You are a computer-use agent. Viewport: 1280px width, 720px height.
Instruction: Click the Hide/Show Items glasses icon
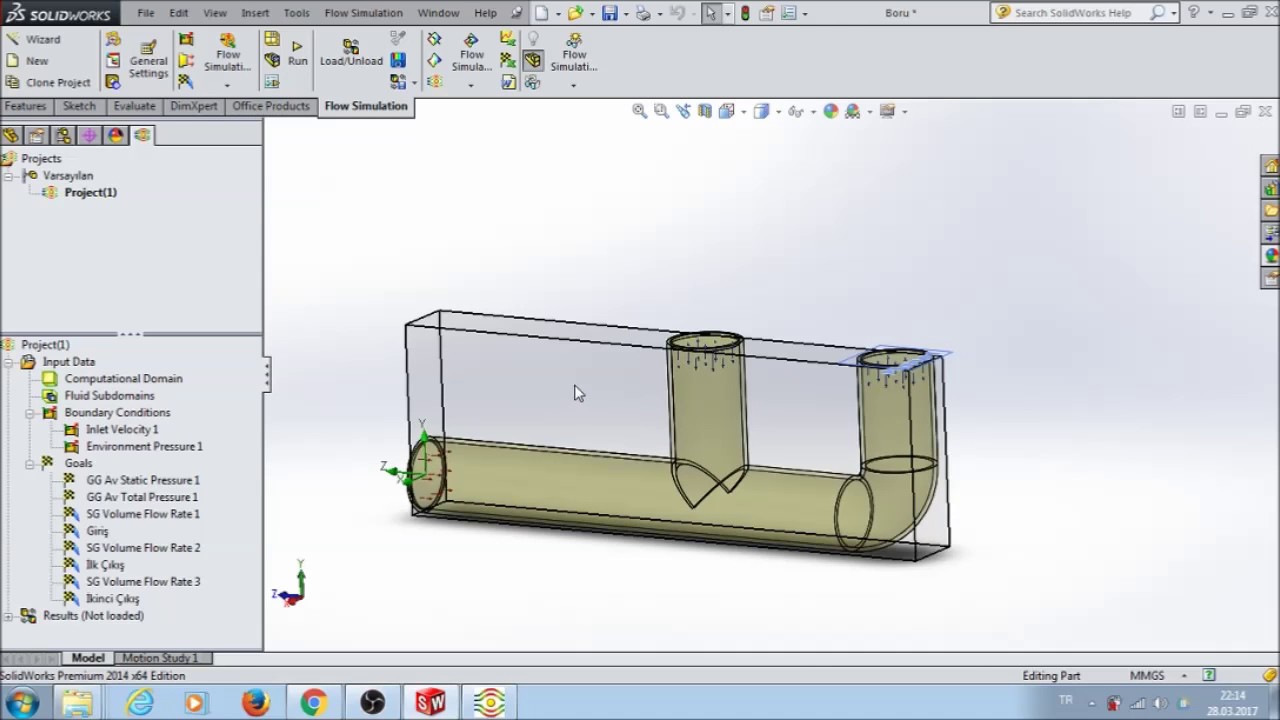795,111
